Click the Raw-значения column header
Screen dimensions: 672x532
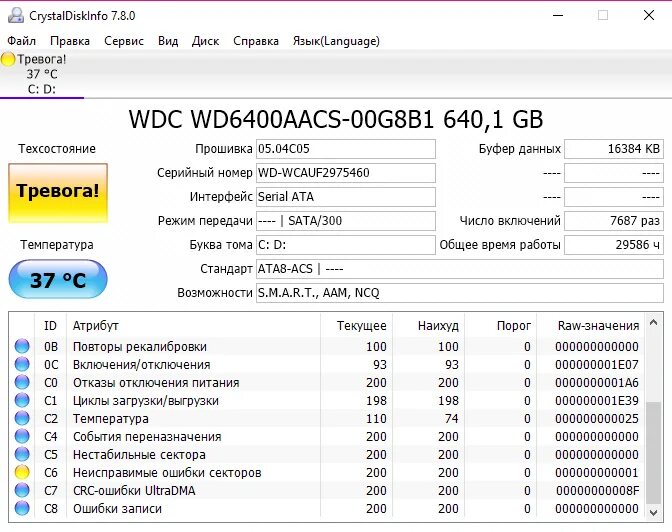coord(591,326)
